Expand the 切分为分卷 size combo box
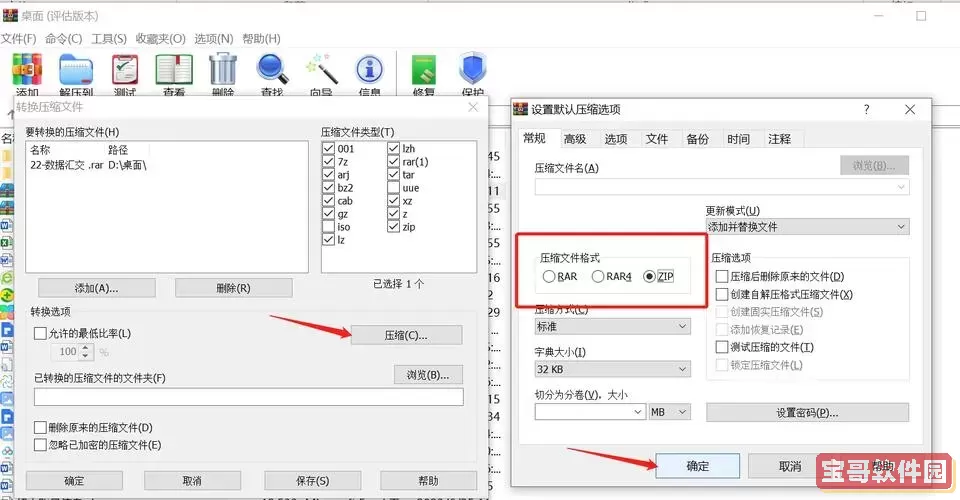 [x=637, y=412]
